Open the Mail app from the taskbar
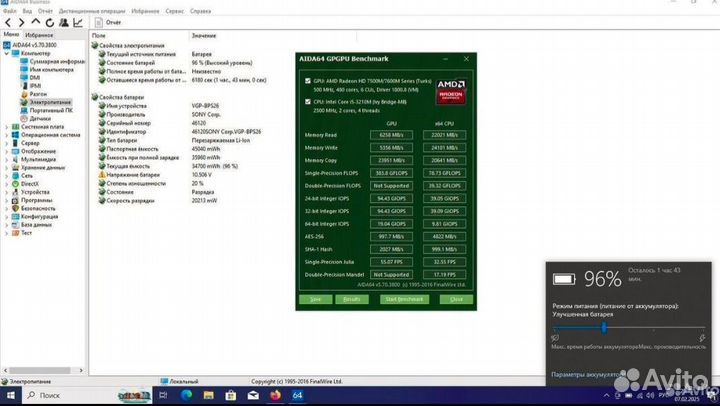Viewport: 720px width, 406px height. tap(253, 395)
